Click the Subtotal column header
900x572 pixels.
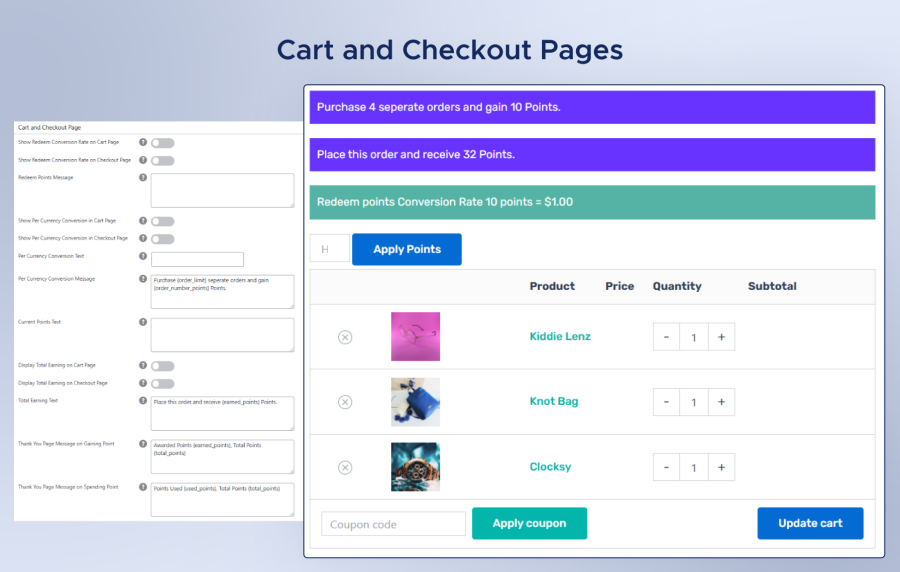click(772, 286)
